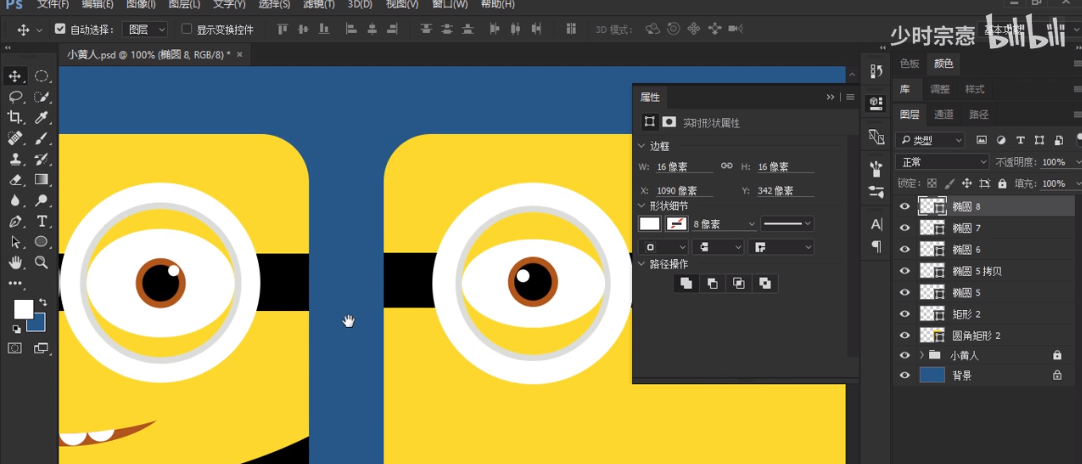Choose Intersect Shape Areas path operation

(739, 283)
